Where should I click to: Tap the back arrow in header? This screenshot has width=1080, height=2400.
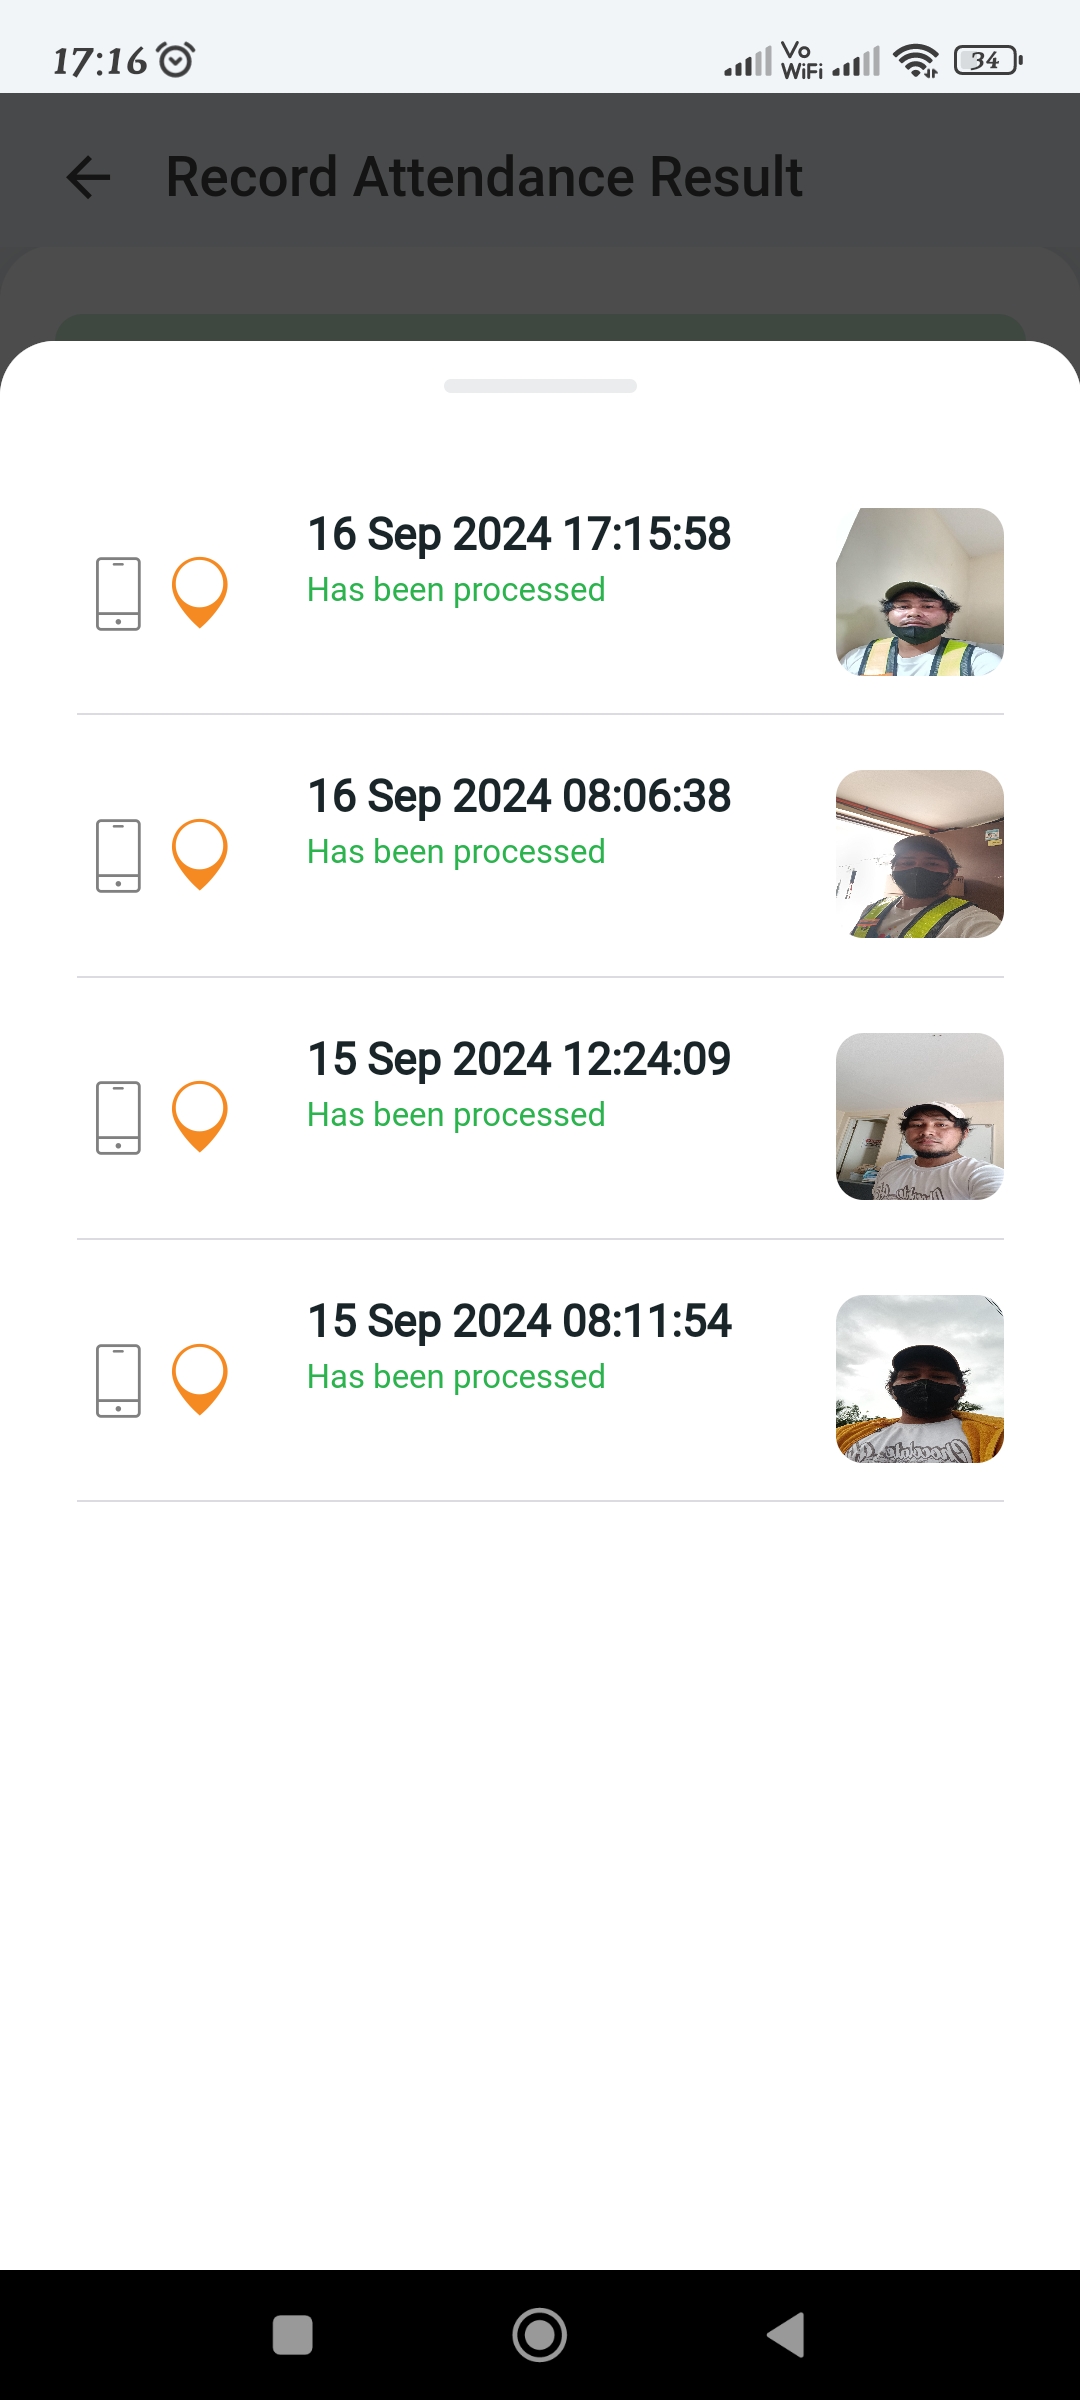[88, 178]
